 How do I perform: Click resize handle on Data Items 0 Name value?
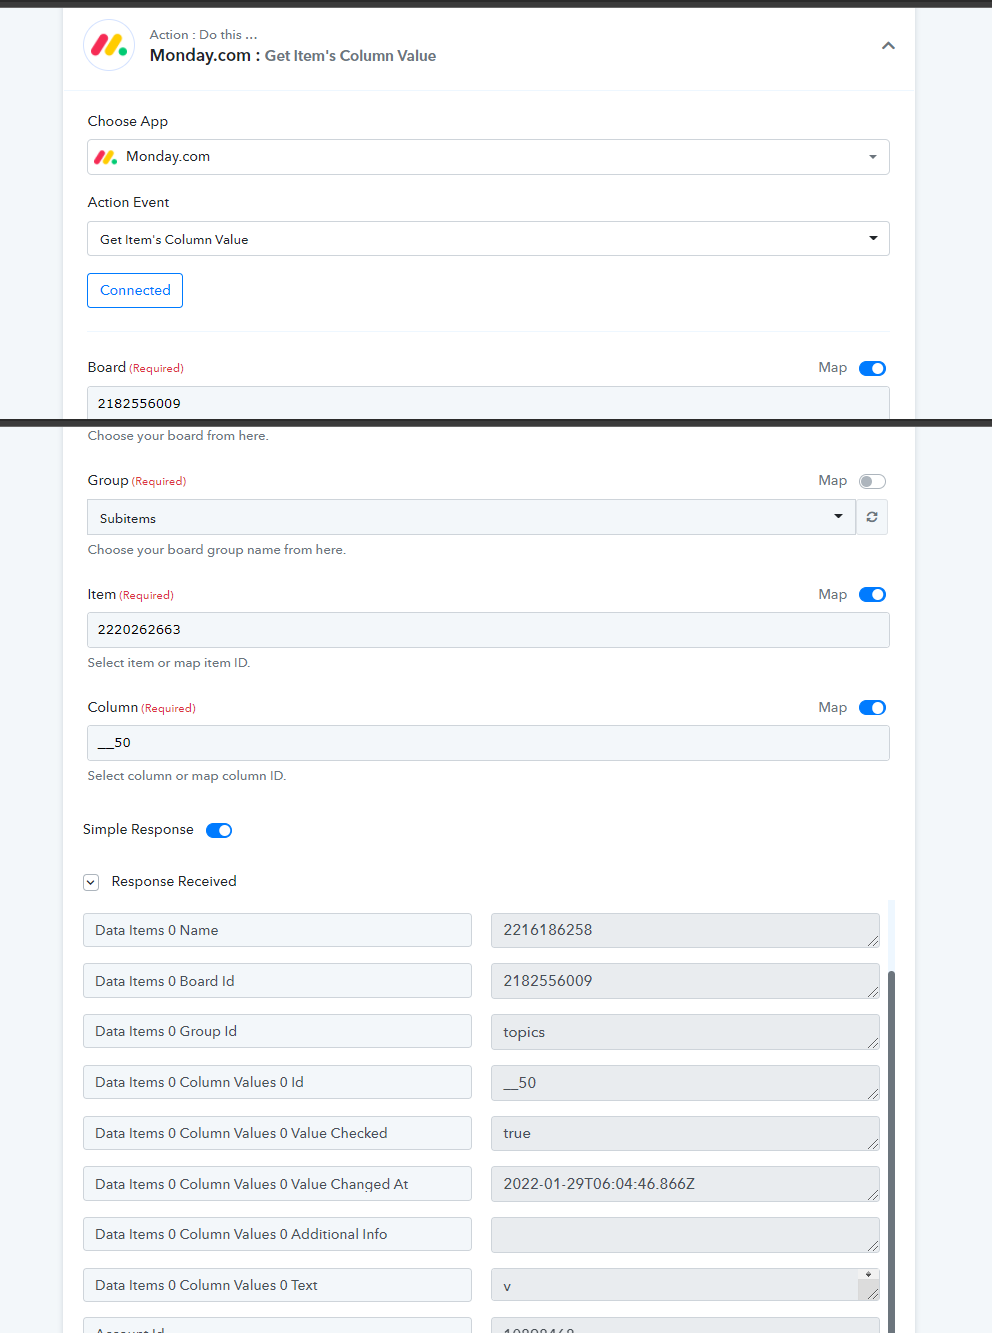(x=873, y=941)
